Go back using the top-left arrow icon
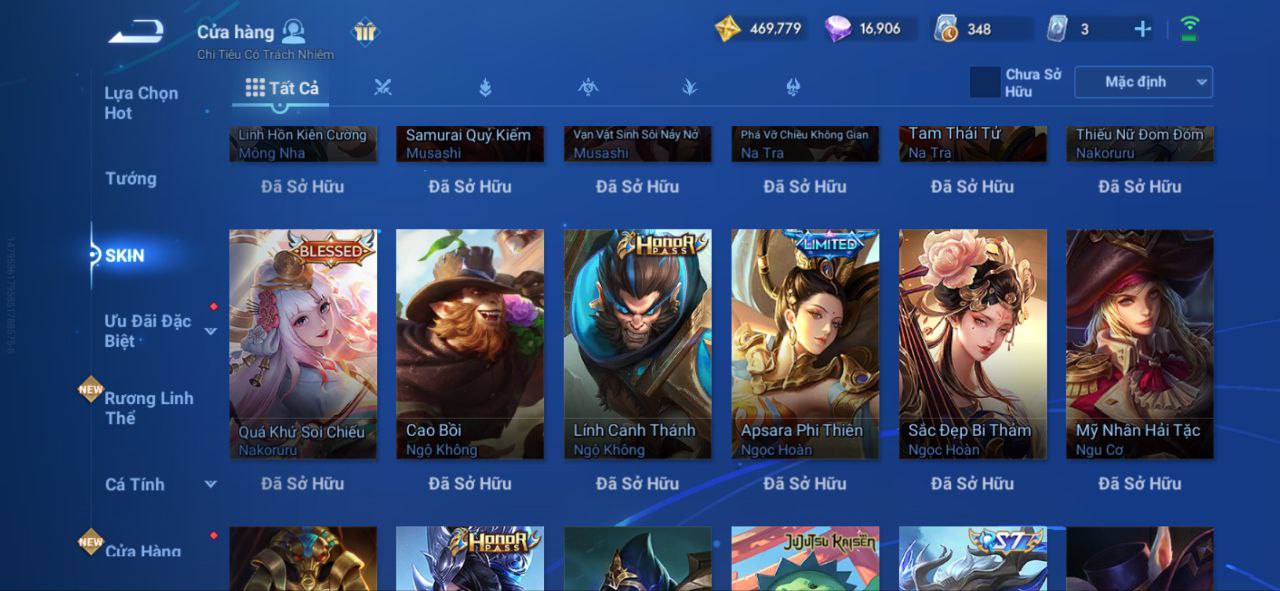Image resolution: width=1280 pixels, height=591 pixels. pyautogui.click(x=136, y=32)
